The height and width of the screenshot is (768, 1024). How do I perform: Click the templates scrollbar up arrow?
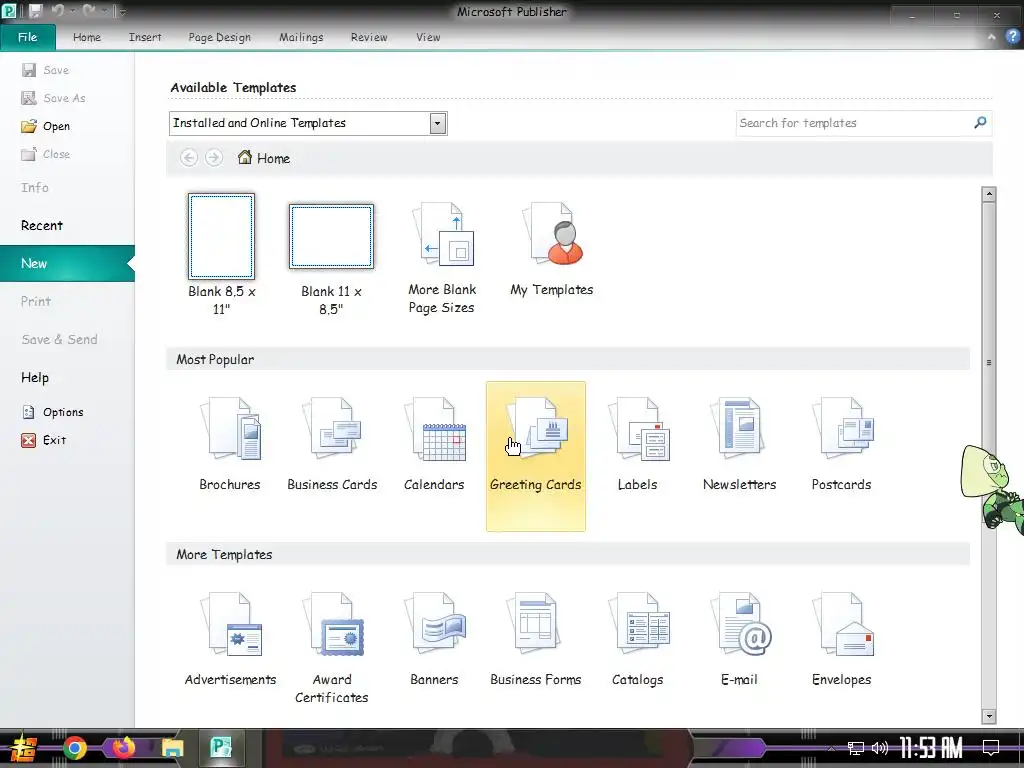(x=989, y=194)
